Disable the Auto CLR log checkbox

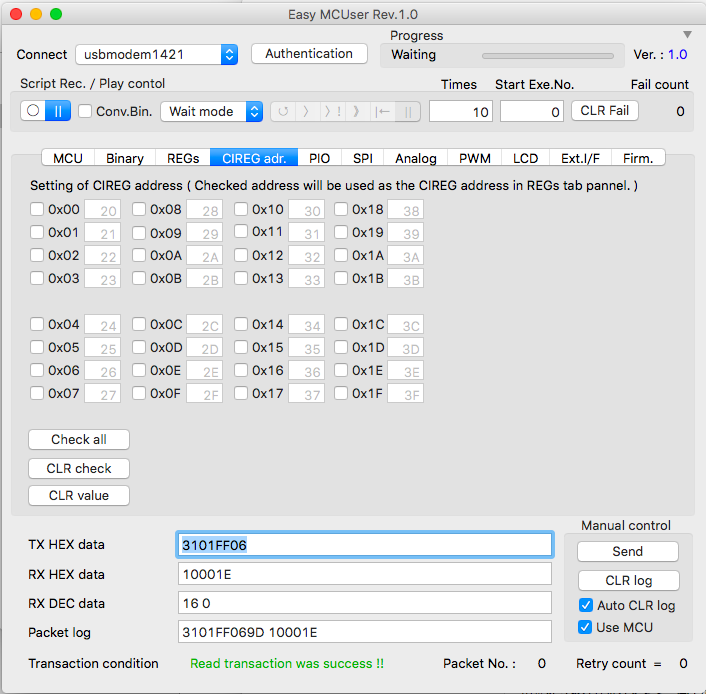[585, 605]
